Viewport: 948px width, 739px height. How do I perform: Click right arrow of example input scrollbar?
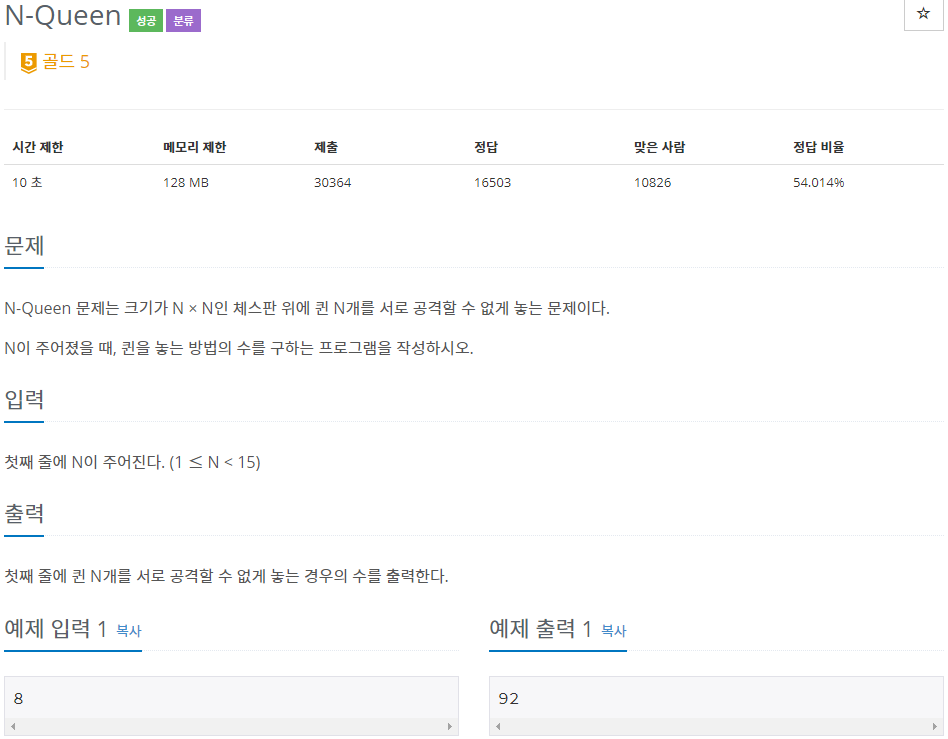(x=450, y=726)
